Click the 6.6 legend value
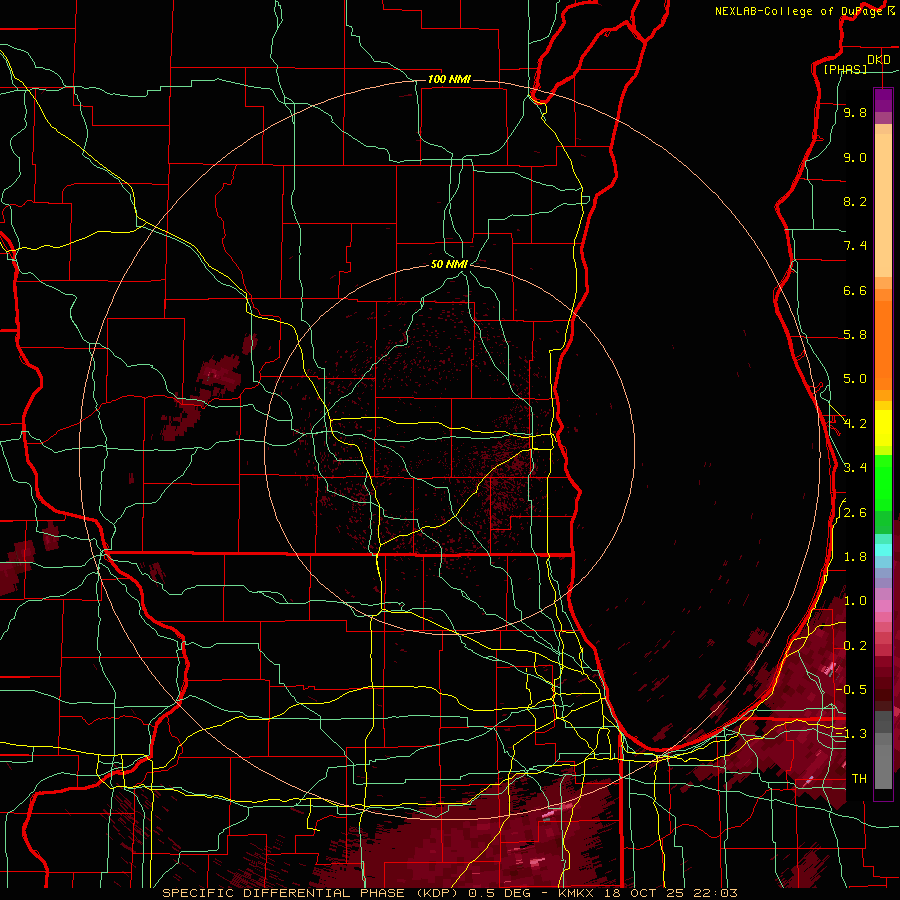 [x=855, y=290]
